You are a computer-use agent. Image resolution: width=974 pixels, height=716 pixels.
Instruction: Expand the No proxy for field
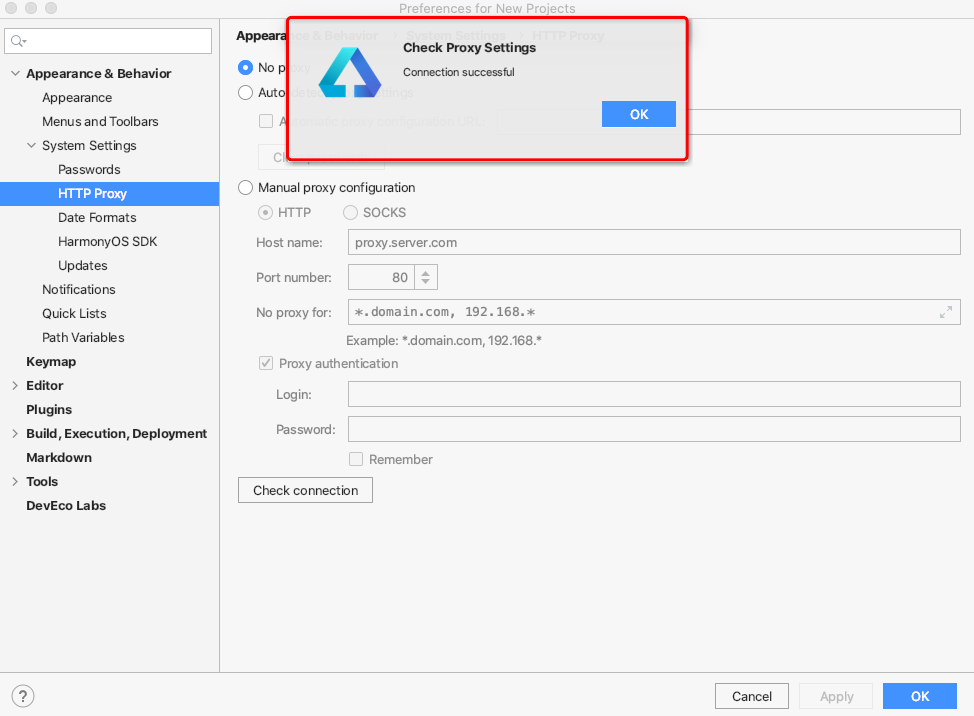(945, 312)
